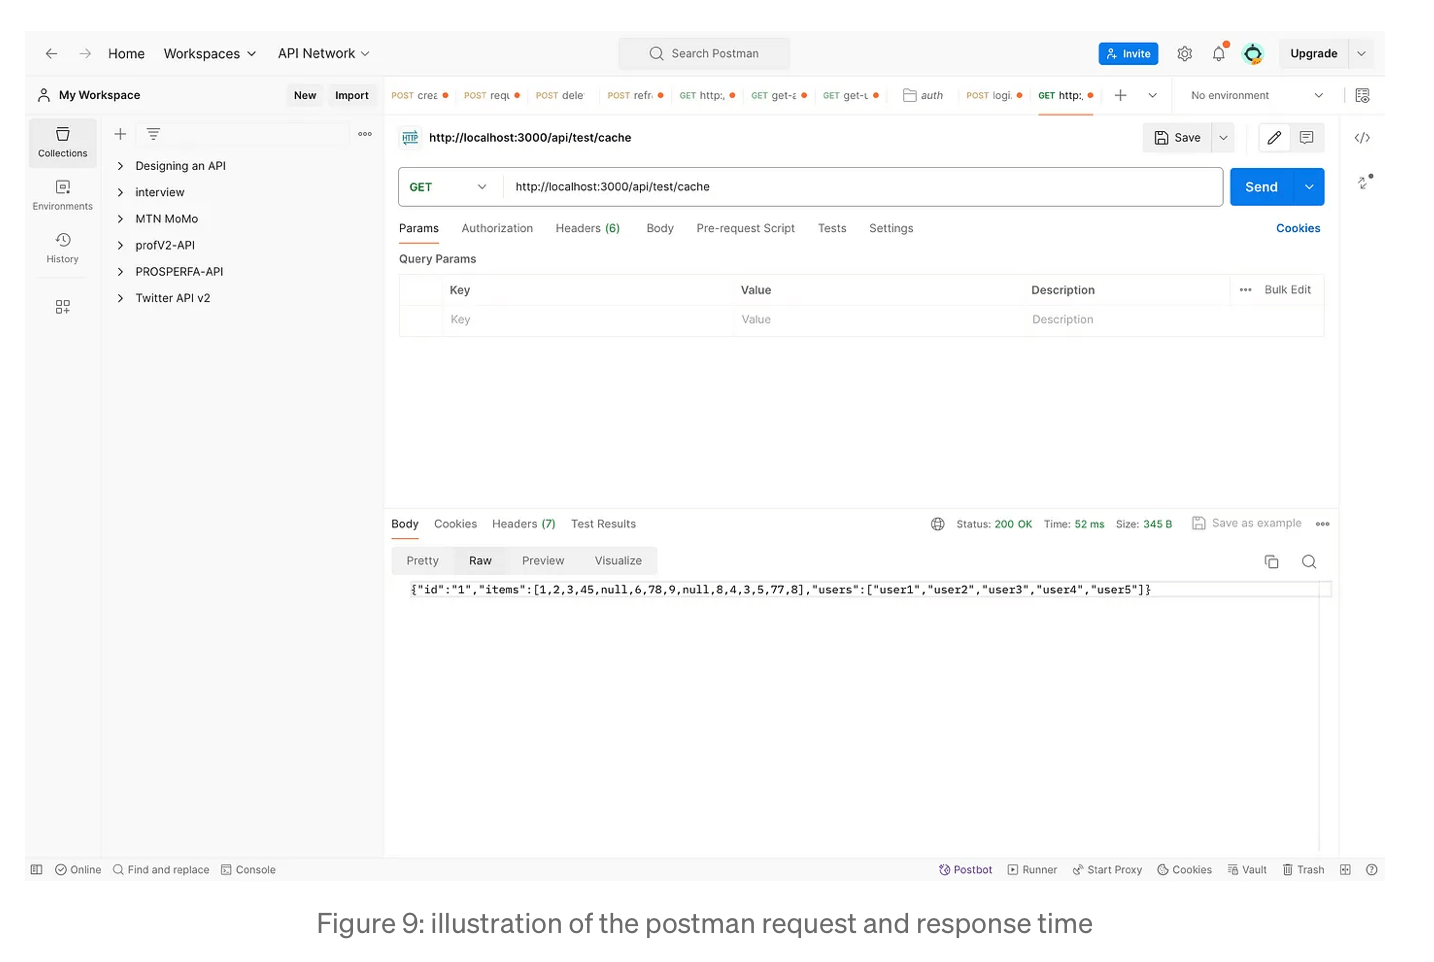Image resolution: width=1434 pixels, height=962 pixels.
Task: Open the help icon in status bar
Action: (x=1372, y=870)
